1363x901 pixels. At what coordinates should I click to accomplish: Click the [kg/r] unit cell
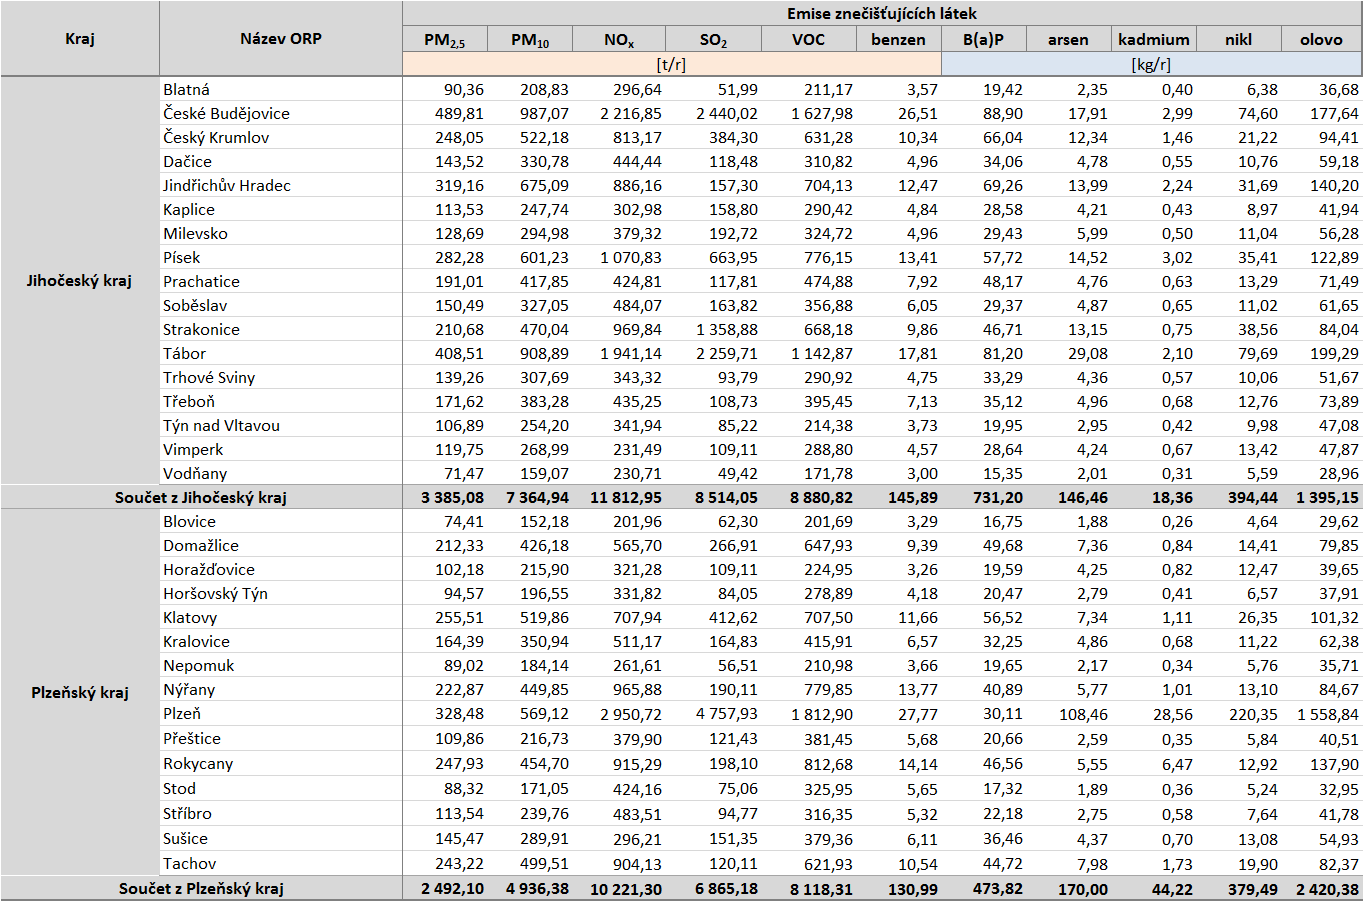click(x=1151, y=64)
